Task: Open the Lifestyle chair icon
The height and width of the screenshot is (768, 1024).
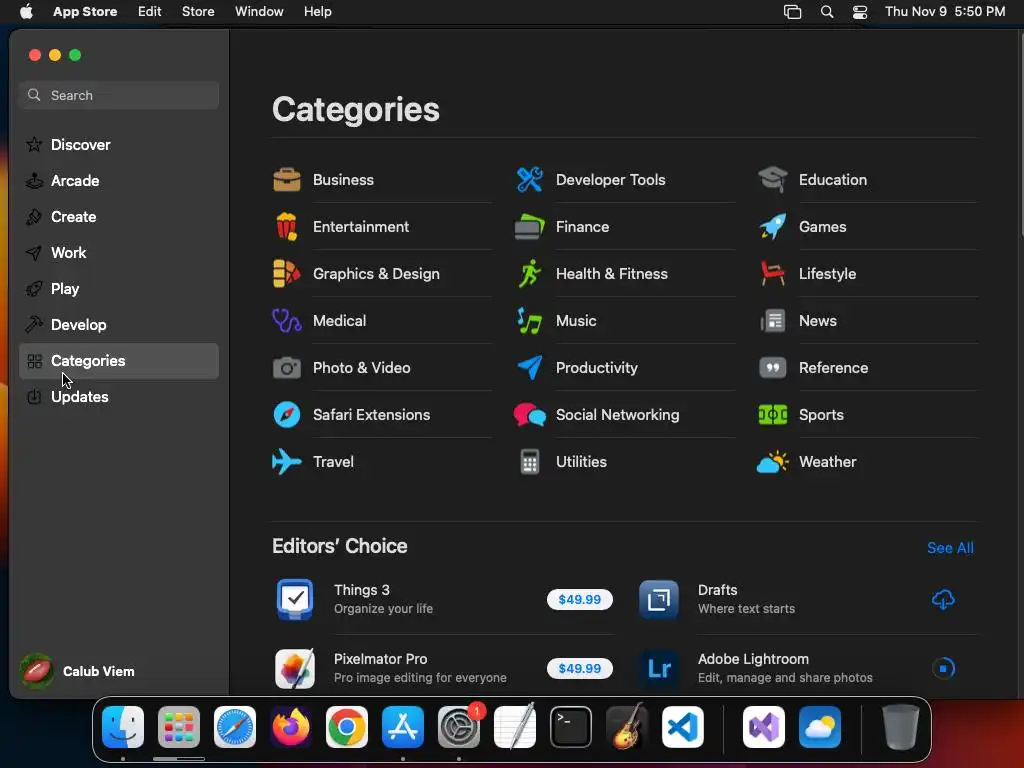Action: coord(773,274)
